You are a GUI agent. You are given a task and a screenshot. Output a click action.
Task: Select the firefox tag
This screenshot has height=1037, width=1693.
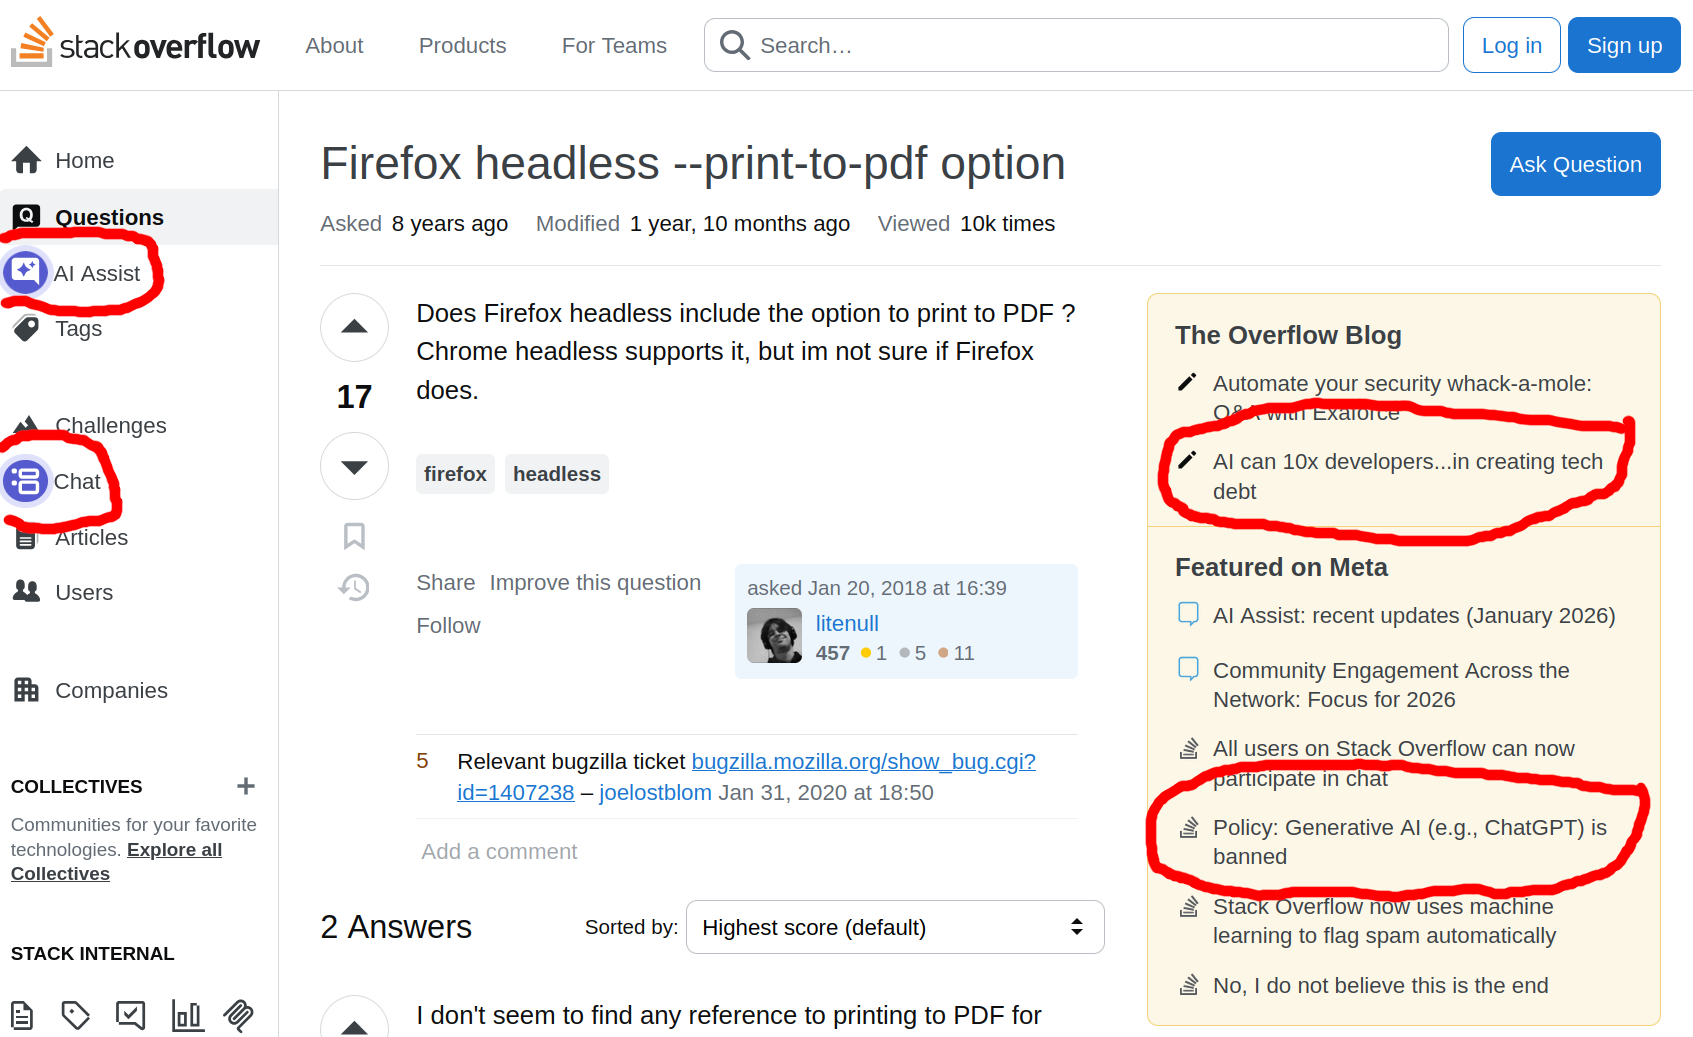coord(455,474)
